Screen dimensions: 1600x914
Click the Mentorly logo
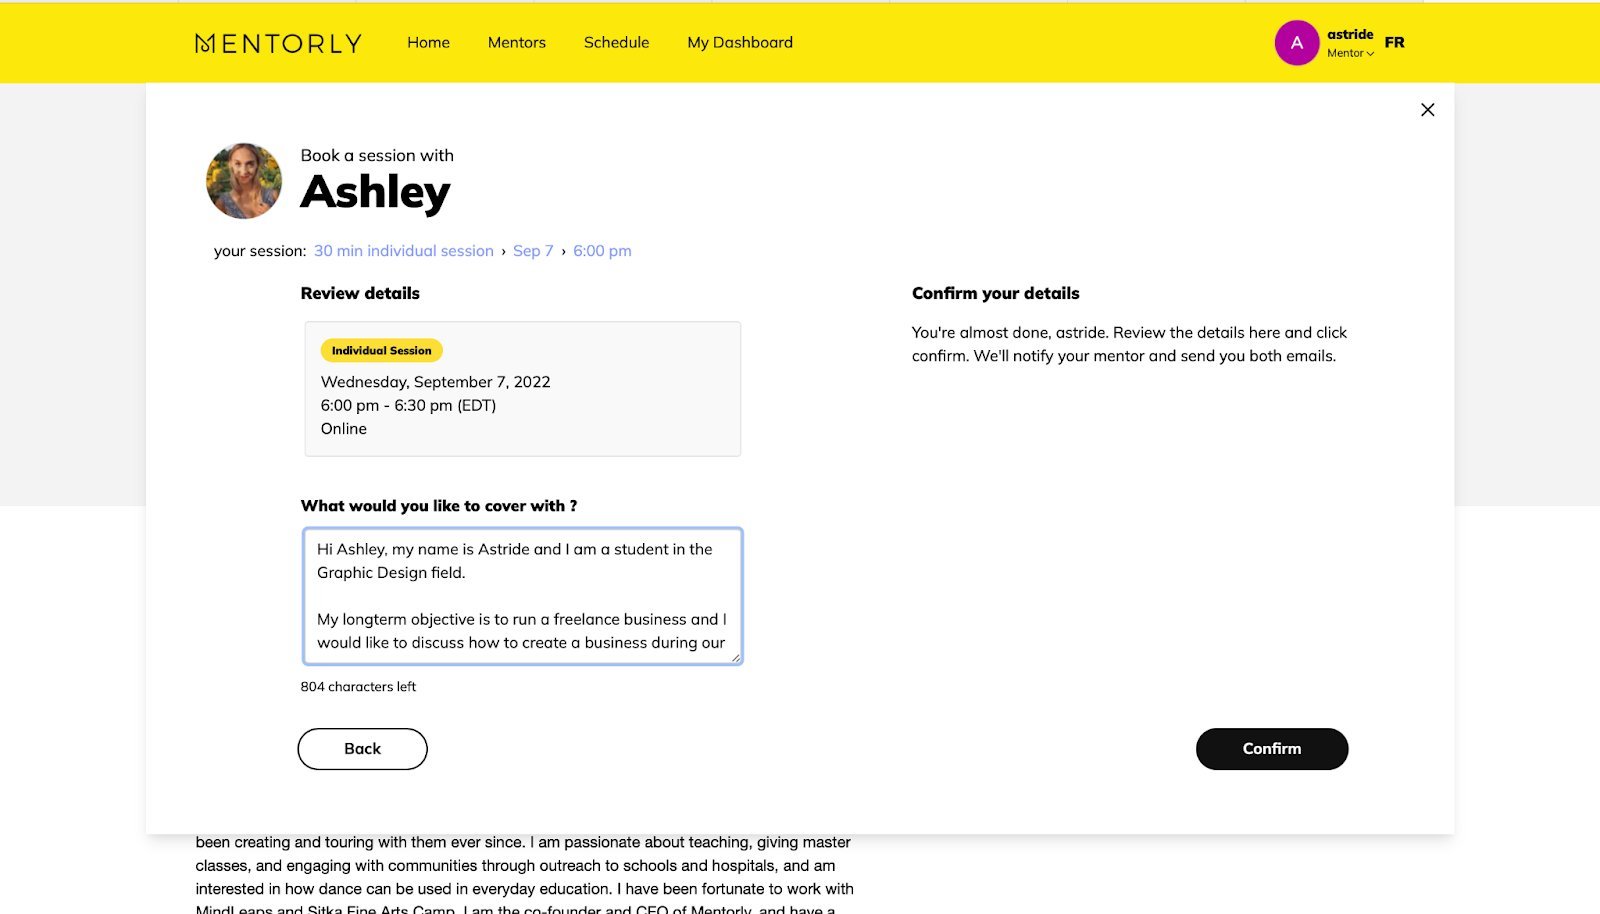click(278, 43)
